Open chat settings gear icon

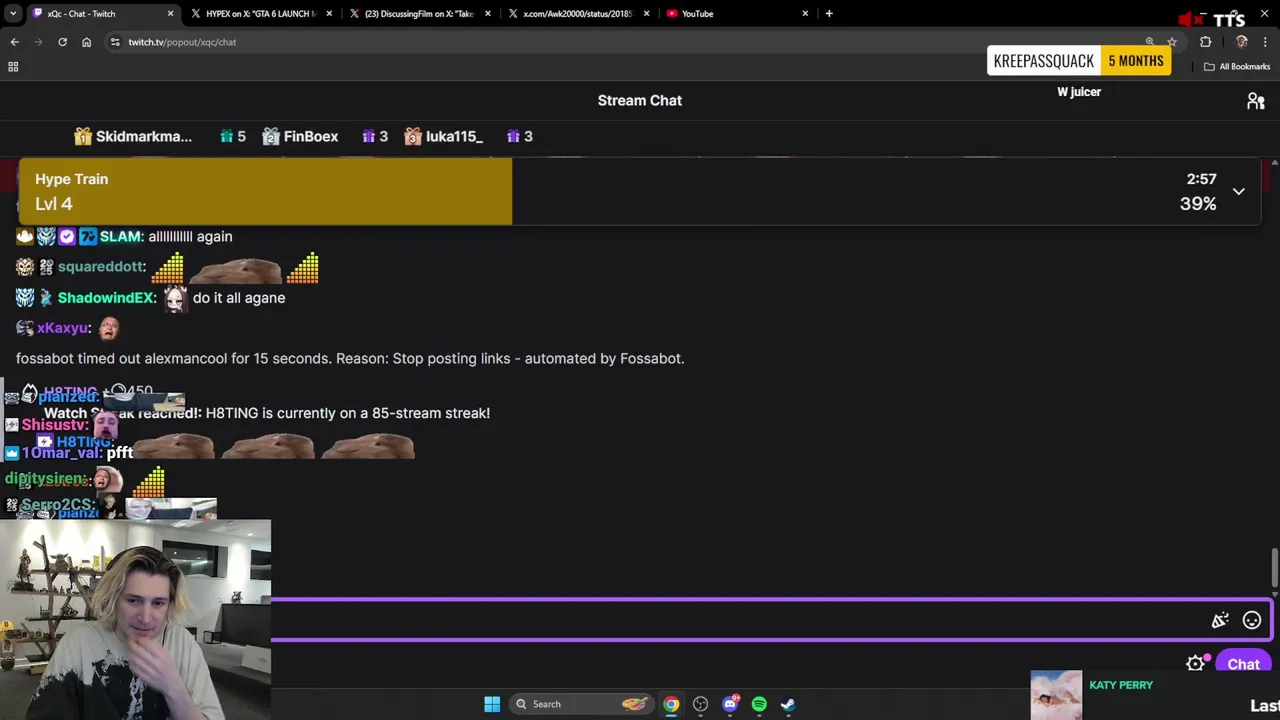coord(1195,664)
